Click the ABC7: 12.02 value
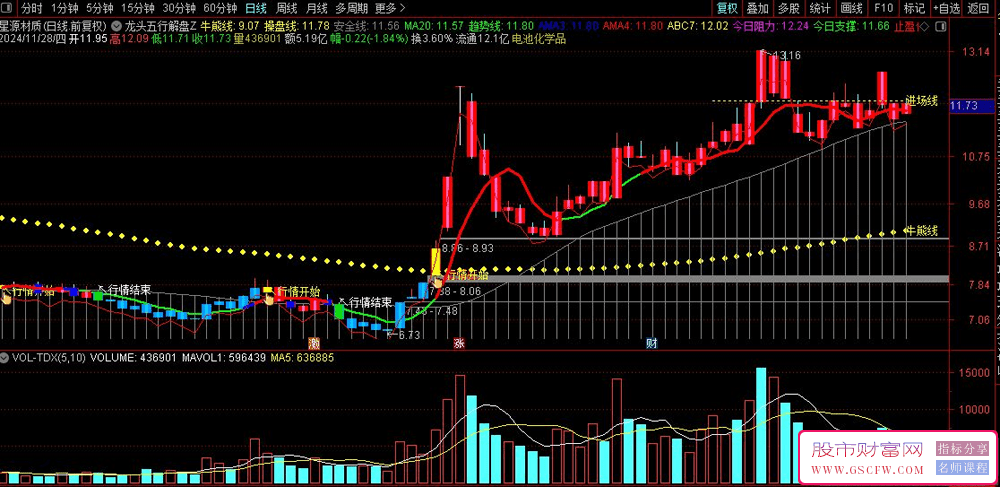This screenshot has height=487, width=1000. pos(697,27)
